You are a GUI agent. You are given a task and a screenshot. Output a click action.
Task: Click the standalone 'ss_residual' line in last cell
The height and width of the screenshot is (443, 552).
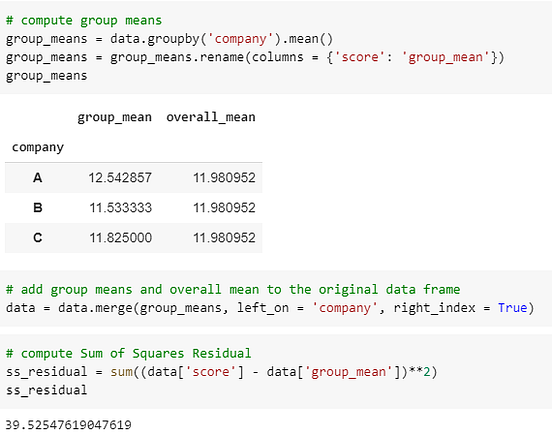coord(46,390)
